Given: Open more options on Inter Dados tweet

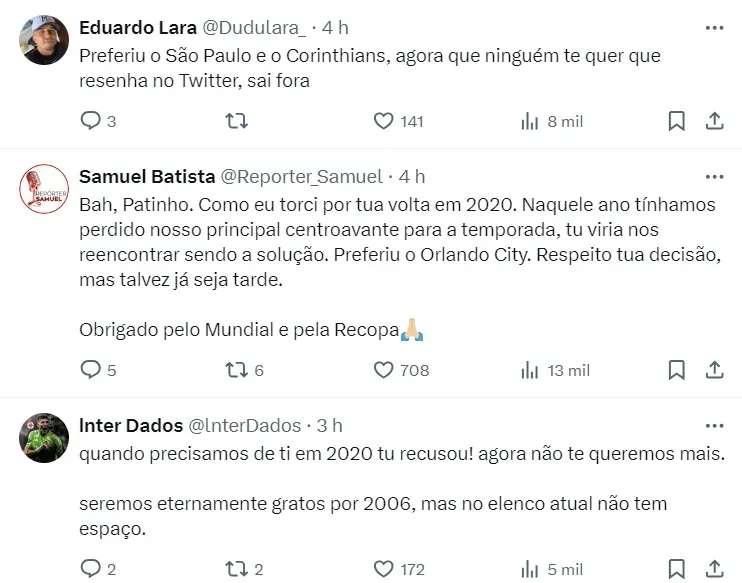Looking at the screenshot, I should pos(714,425).
